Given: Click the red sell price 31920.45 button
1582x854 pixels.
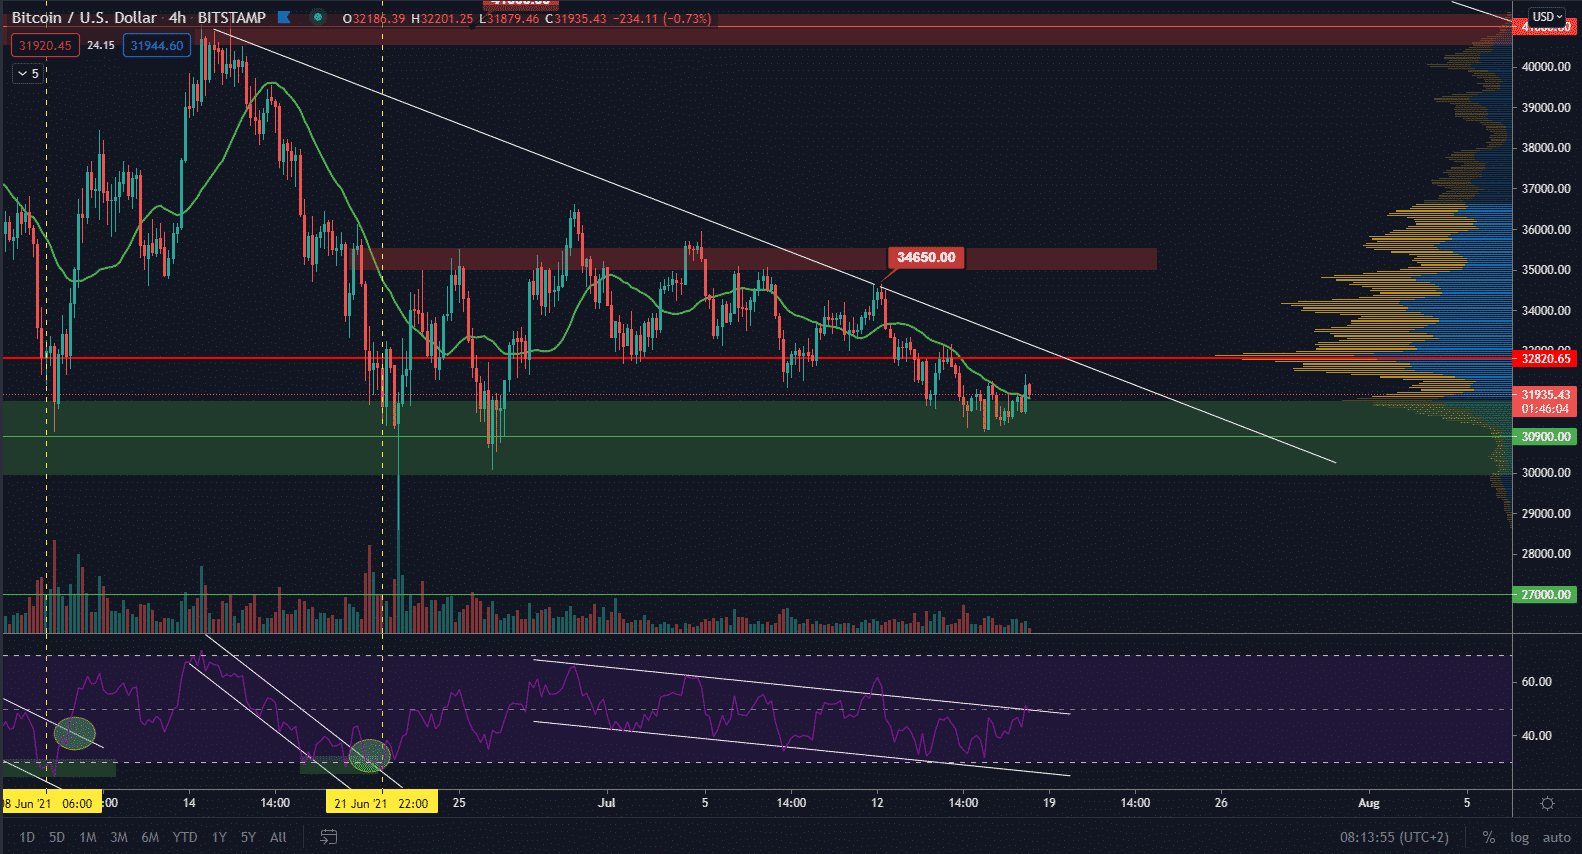Looking at the screenshot, I should tap(45, 45).
